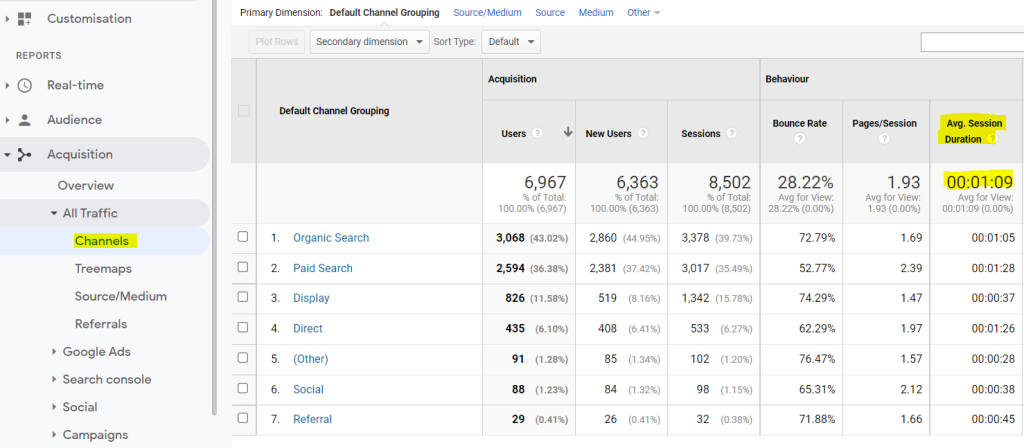Click the sort arrow in Users column
This screenshot has height=448, width=1024.
click(568, 133)
